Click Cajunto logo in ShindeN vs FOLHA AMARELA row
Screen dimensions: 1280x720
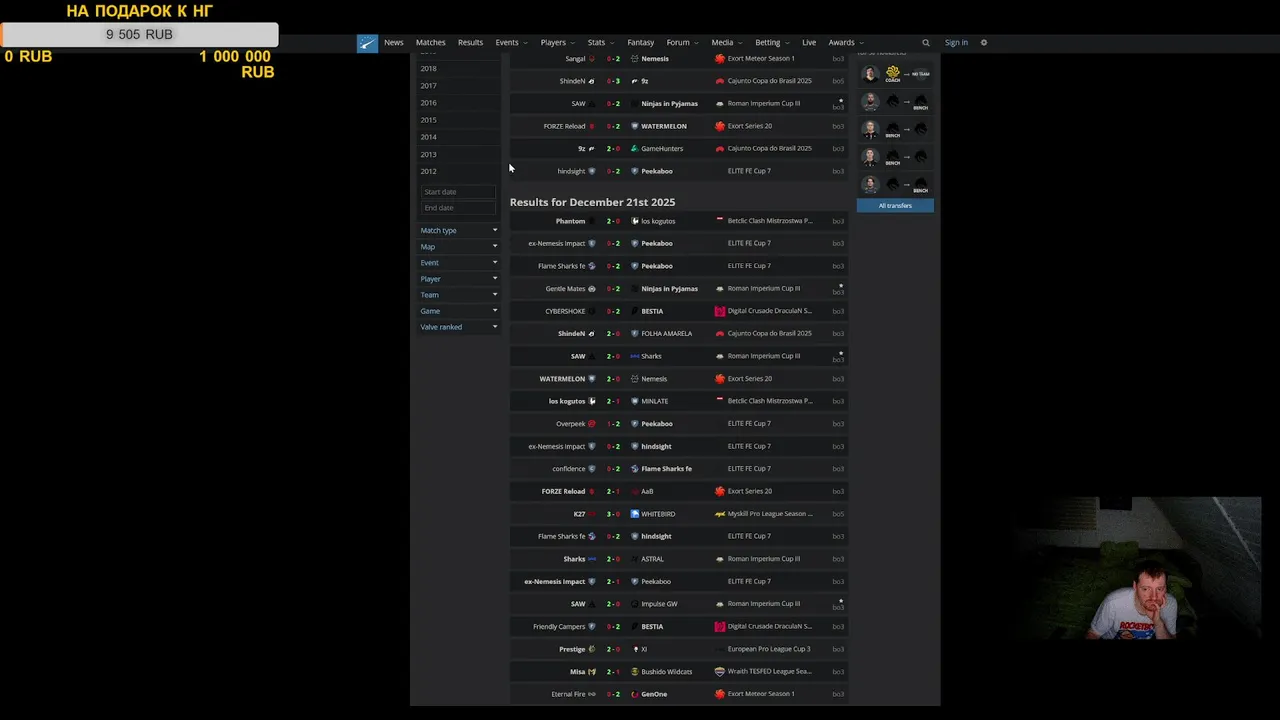[x=720, y=334]
